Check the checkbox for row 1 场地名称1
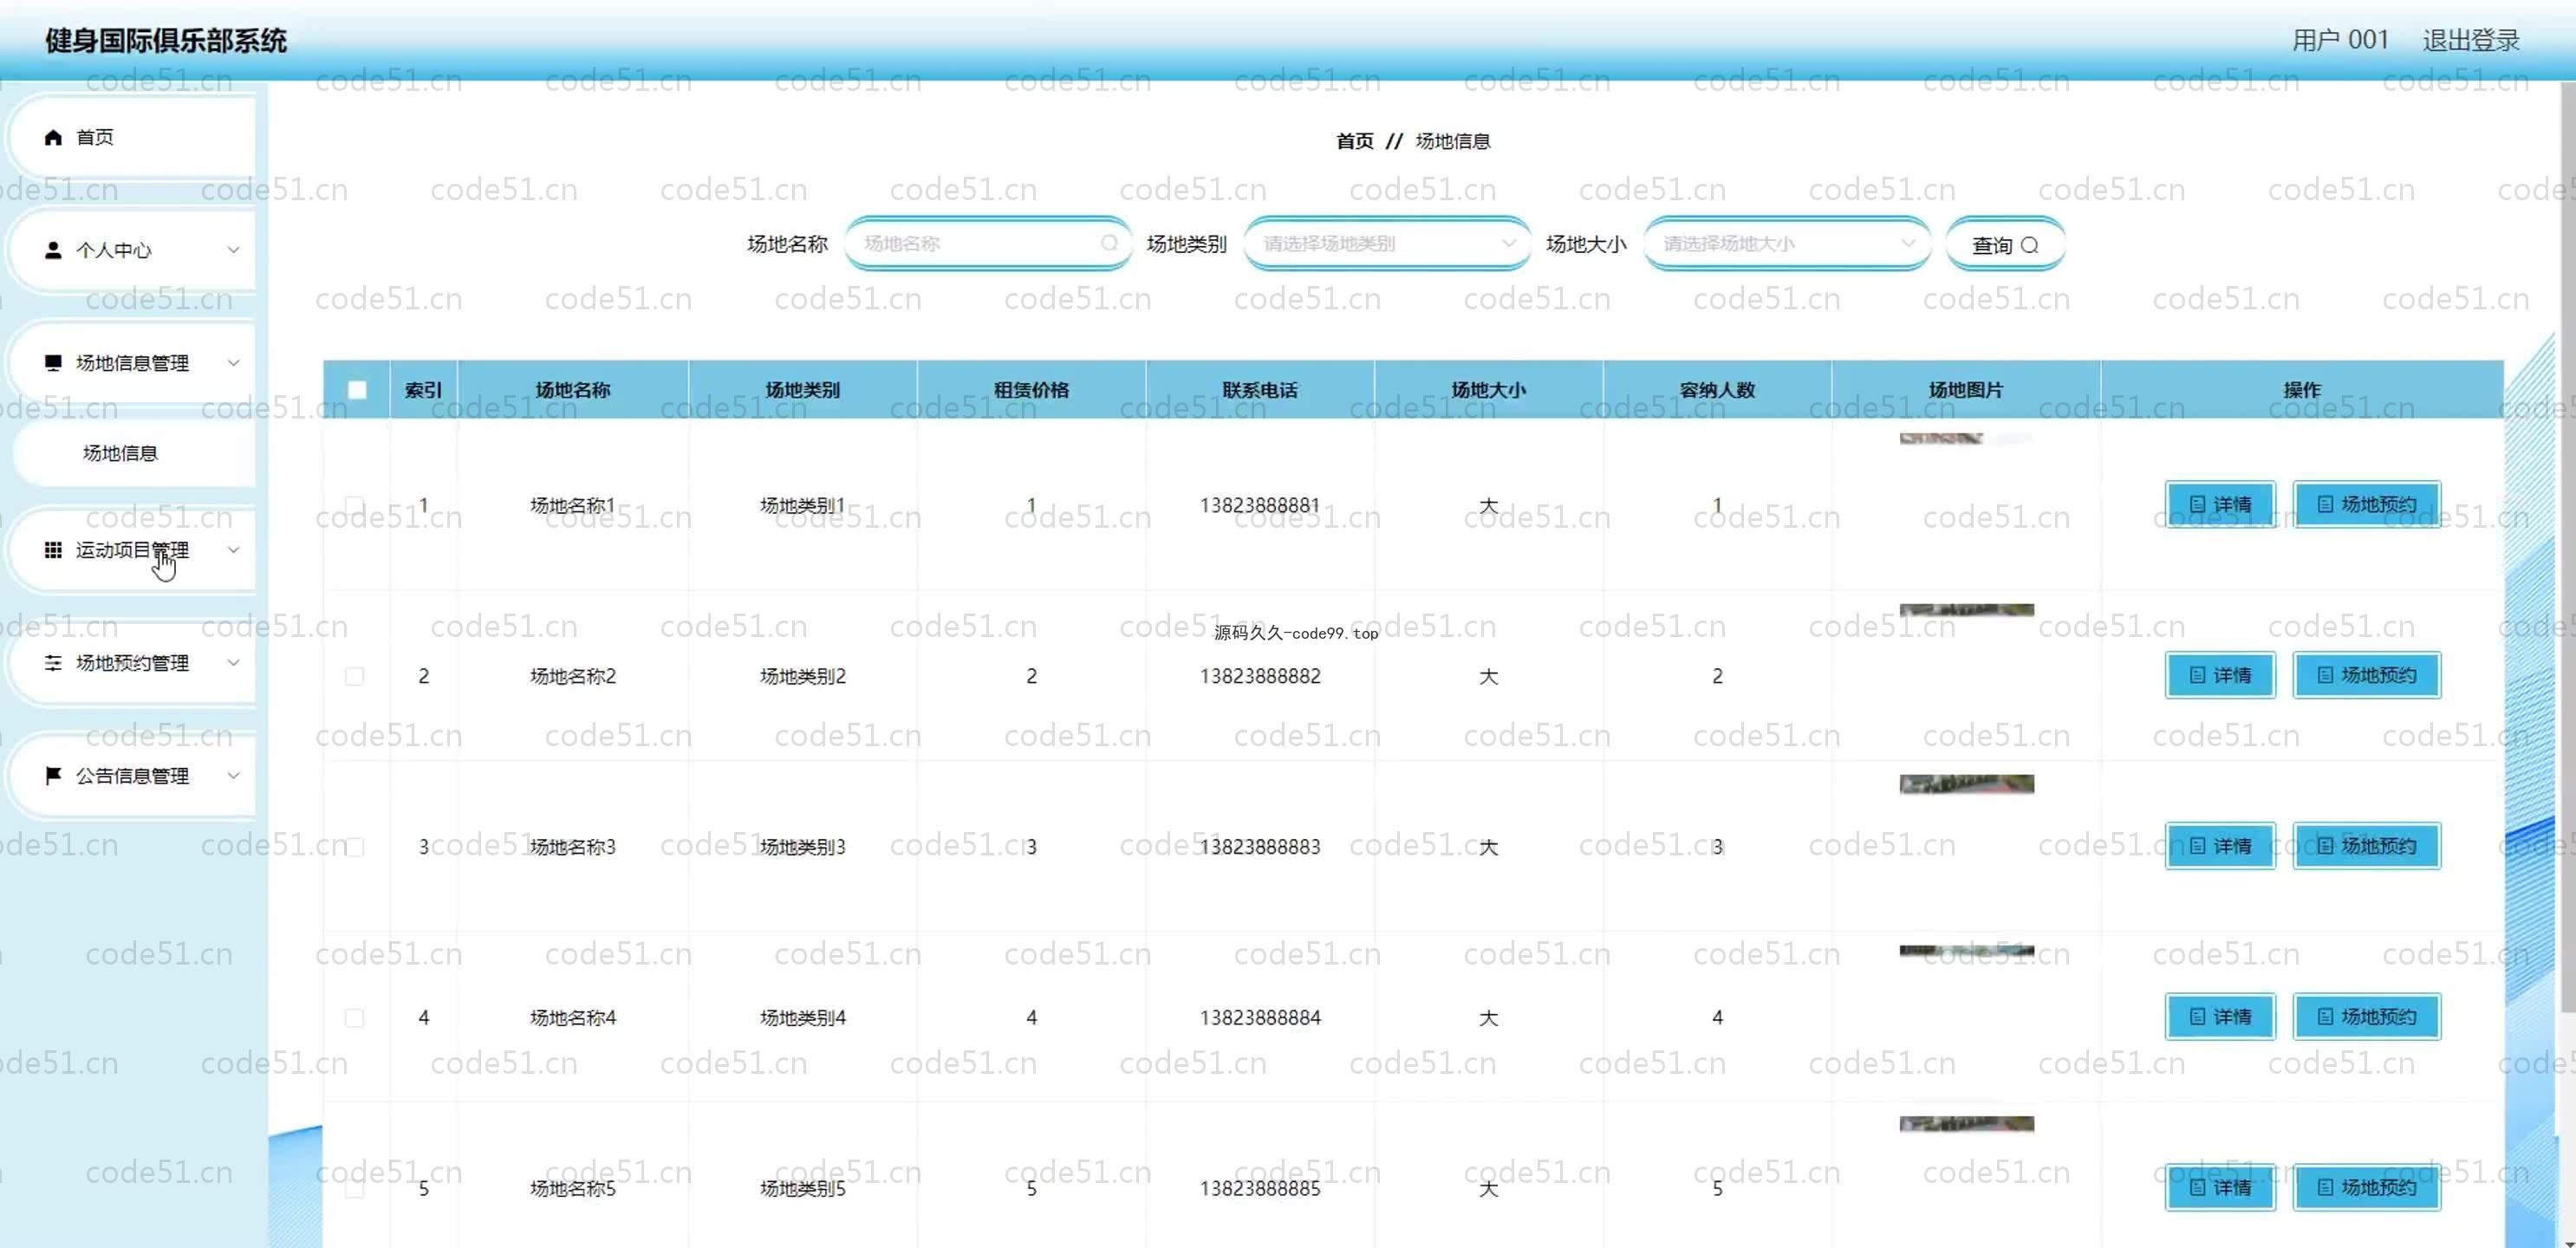This screenshot has width=2576, height=1248. tap(354, 505)
